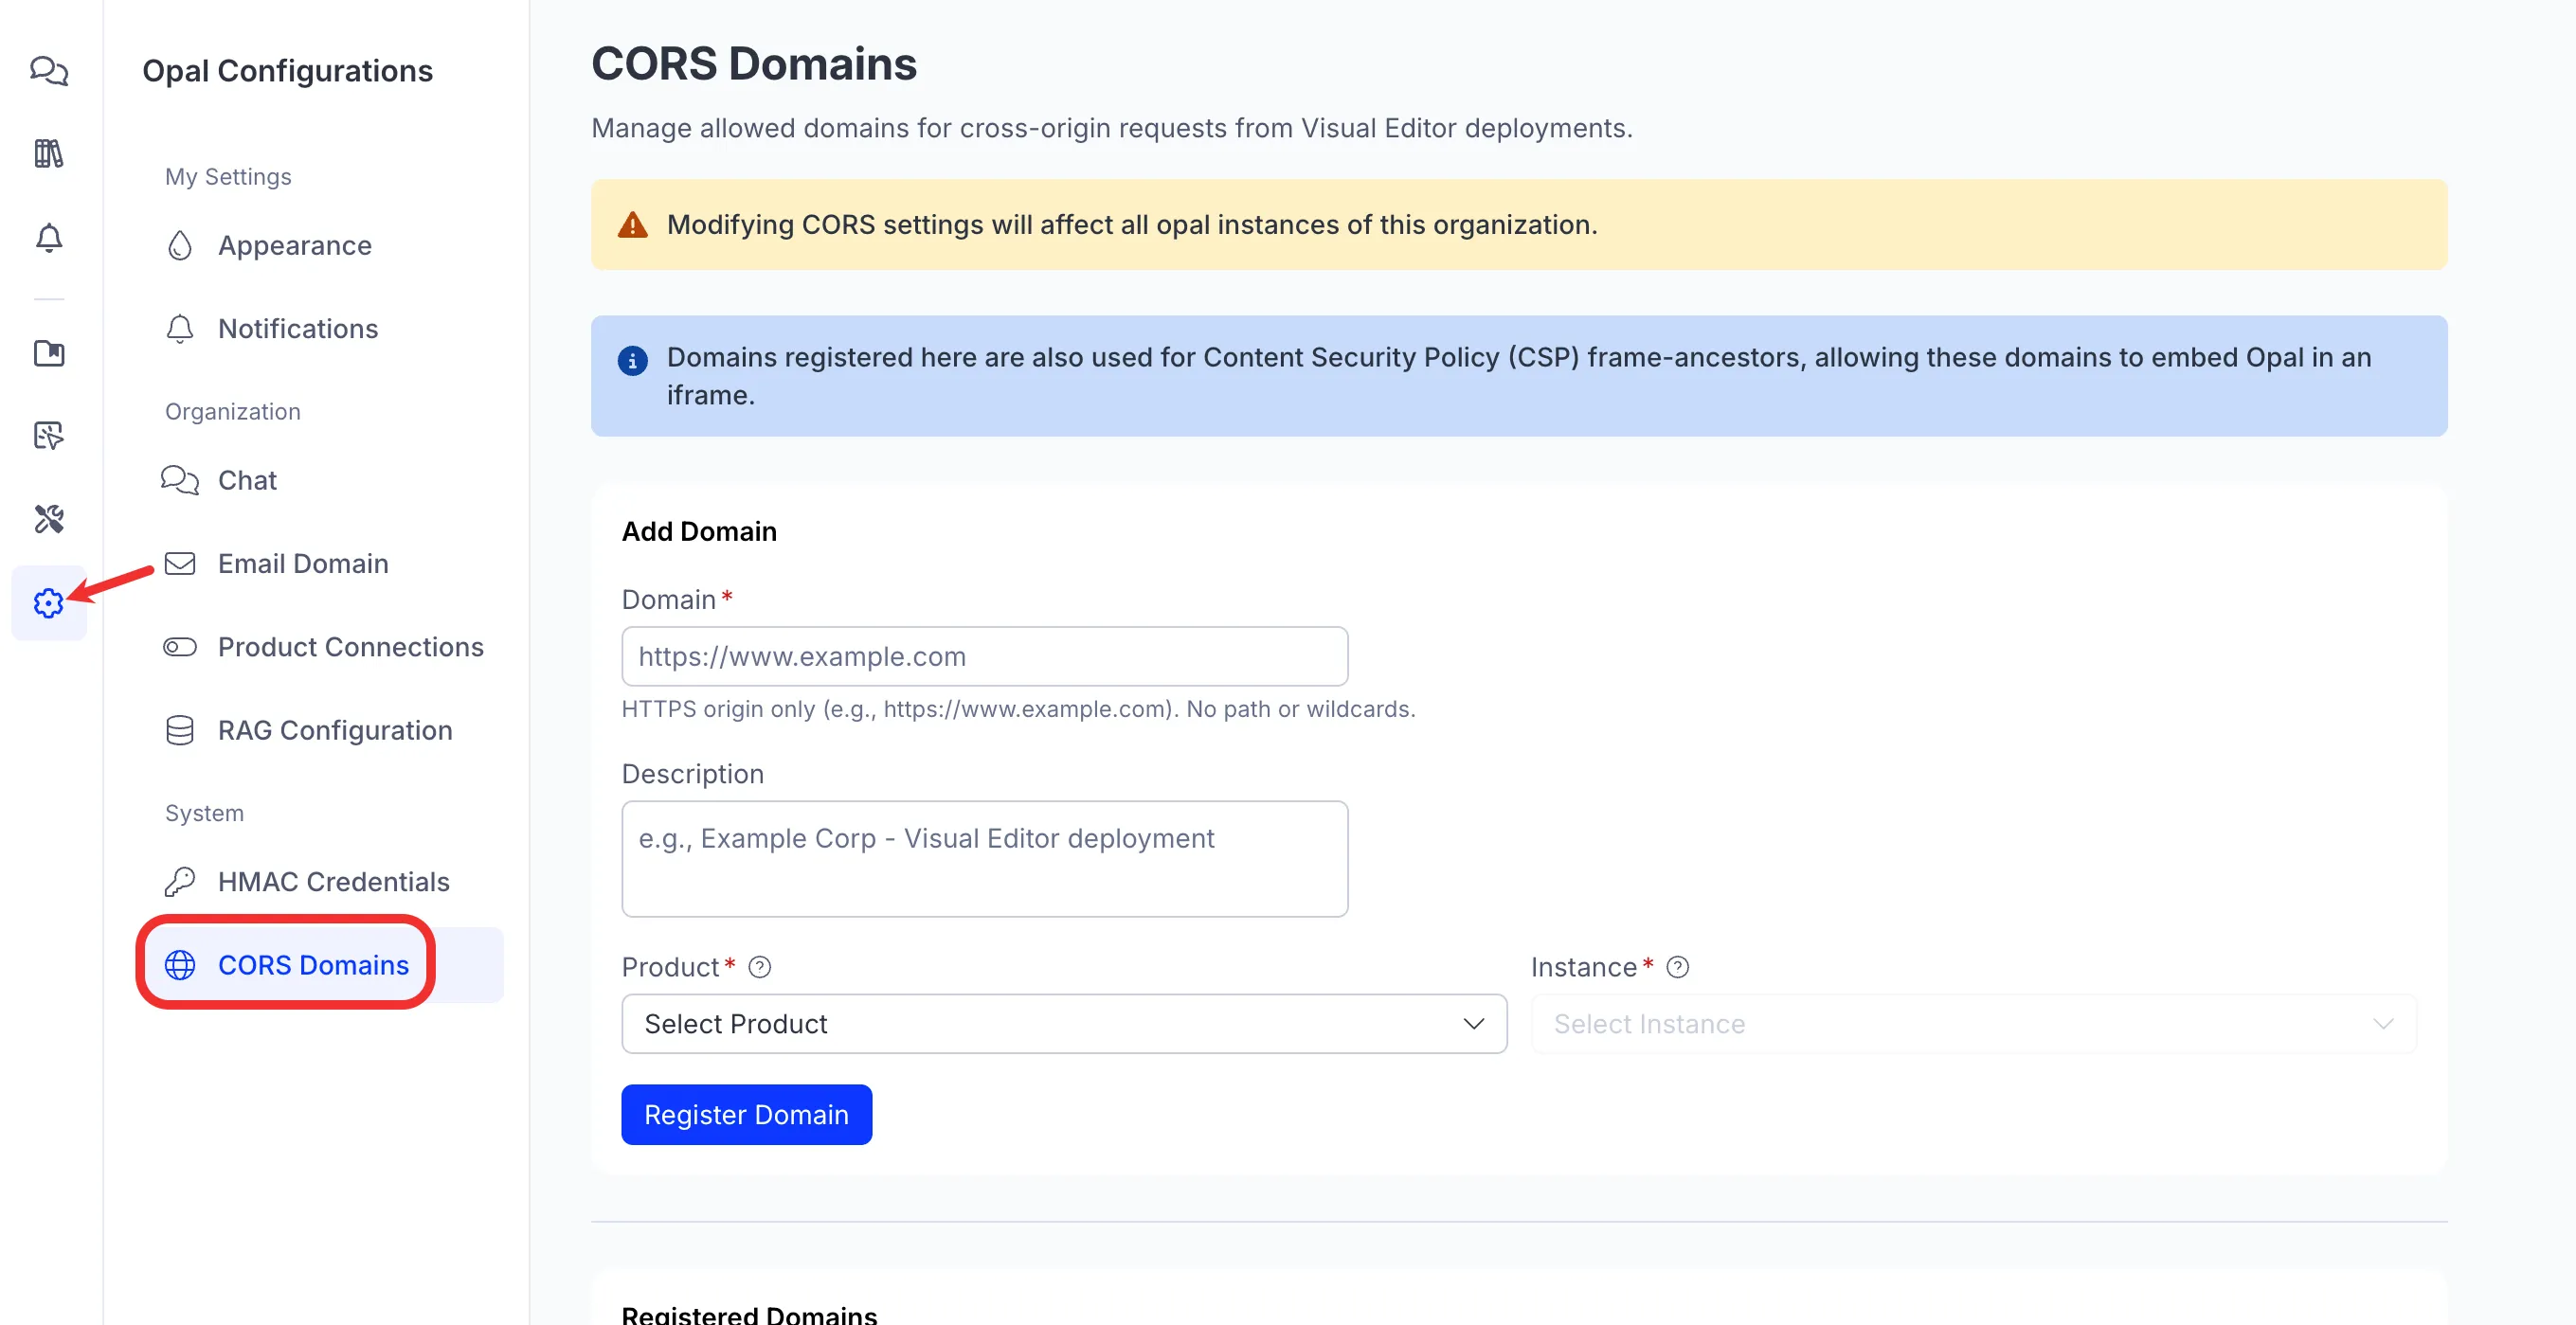Screen dimensions: 2576x1325
Task: Click the Instance help question icon
Action: (x=1678, y=967)
